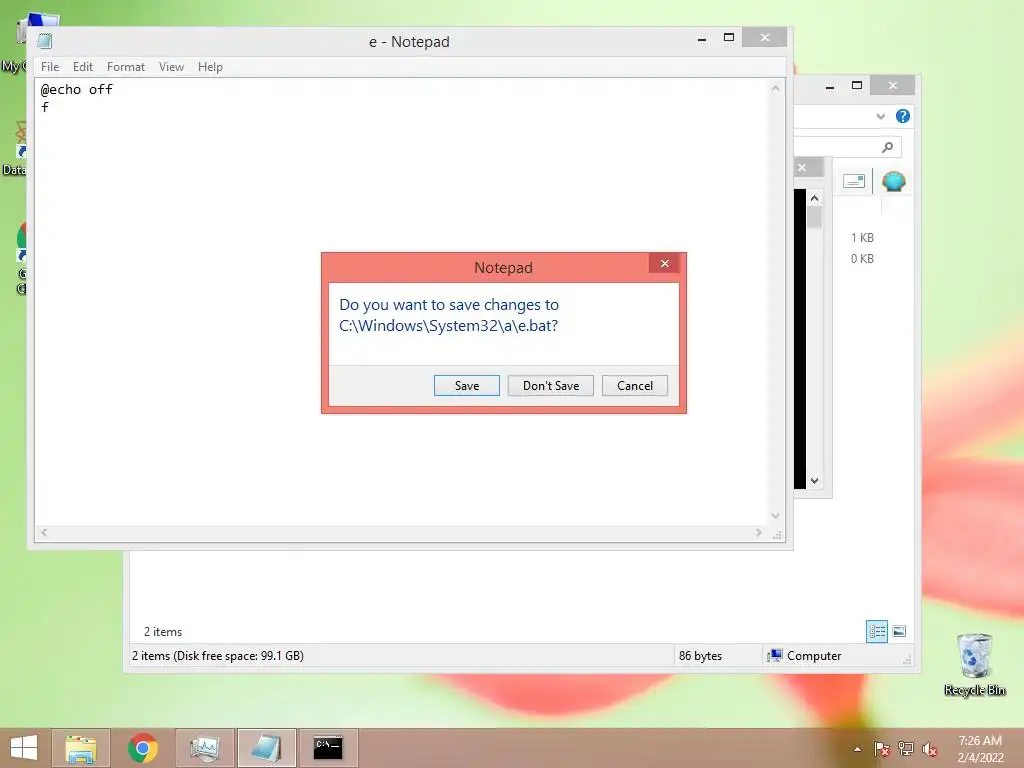Open the File menu in Notepad
The width and height of the screenshot is (1024, 768).
(x=50, y=67)
